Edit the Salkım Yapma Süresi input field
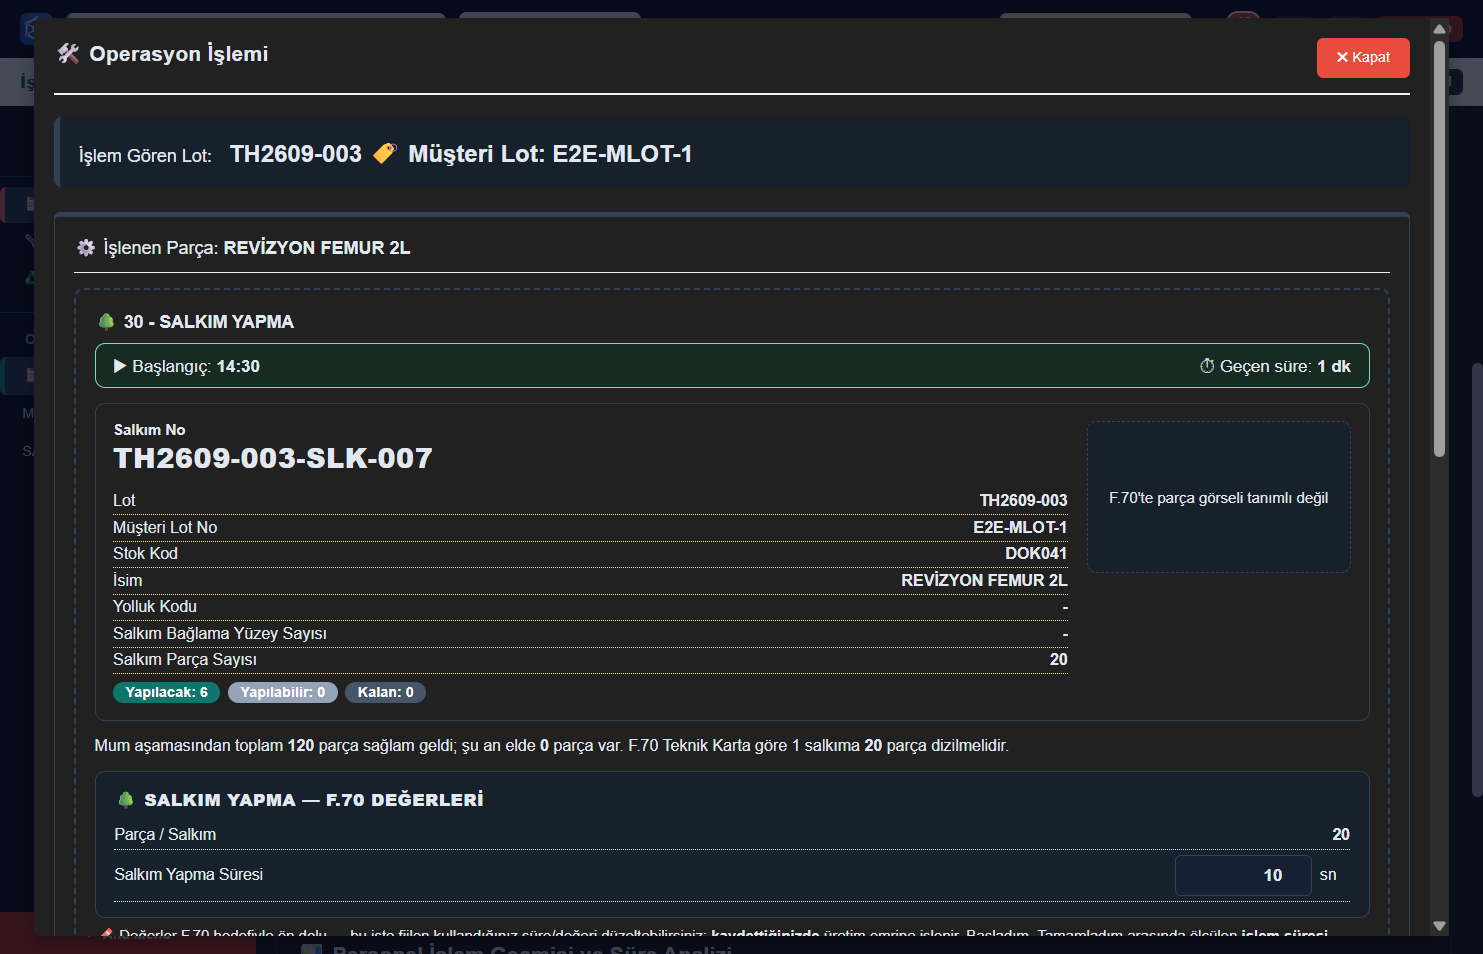The image size is (1483, 954). pyautogui.click(x=1243, y=875)
